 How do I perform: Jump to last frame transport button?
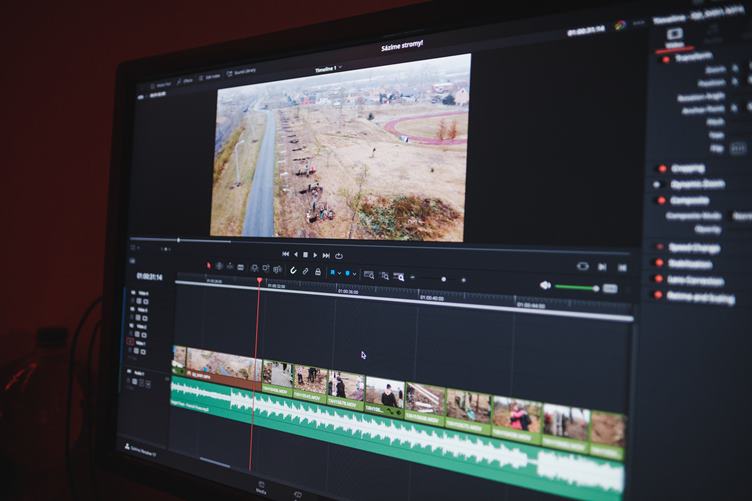pyautogui.click(x=326, y=256)
